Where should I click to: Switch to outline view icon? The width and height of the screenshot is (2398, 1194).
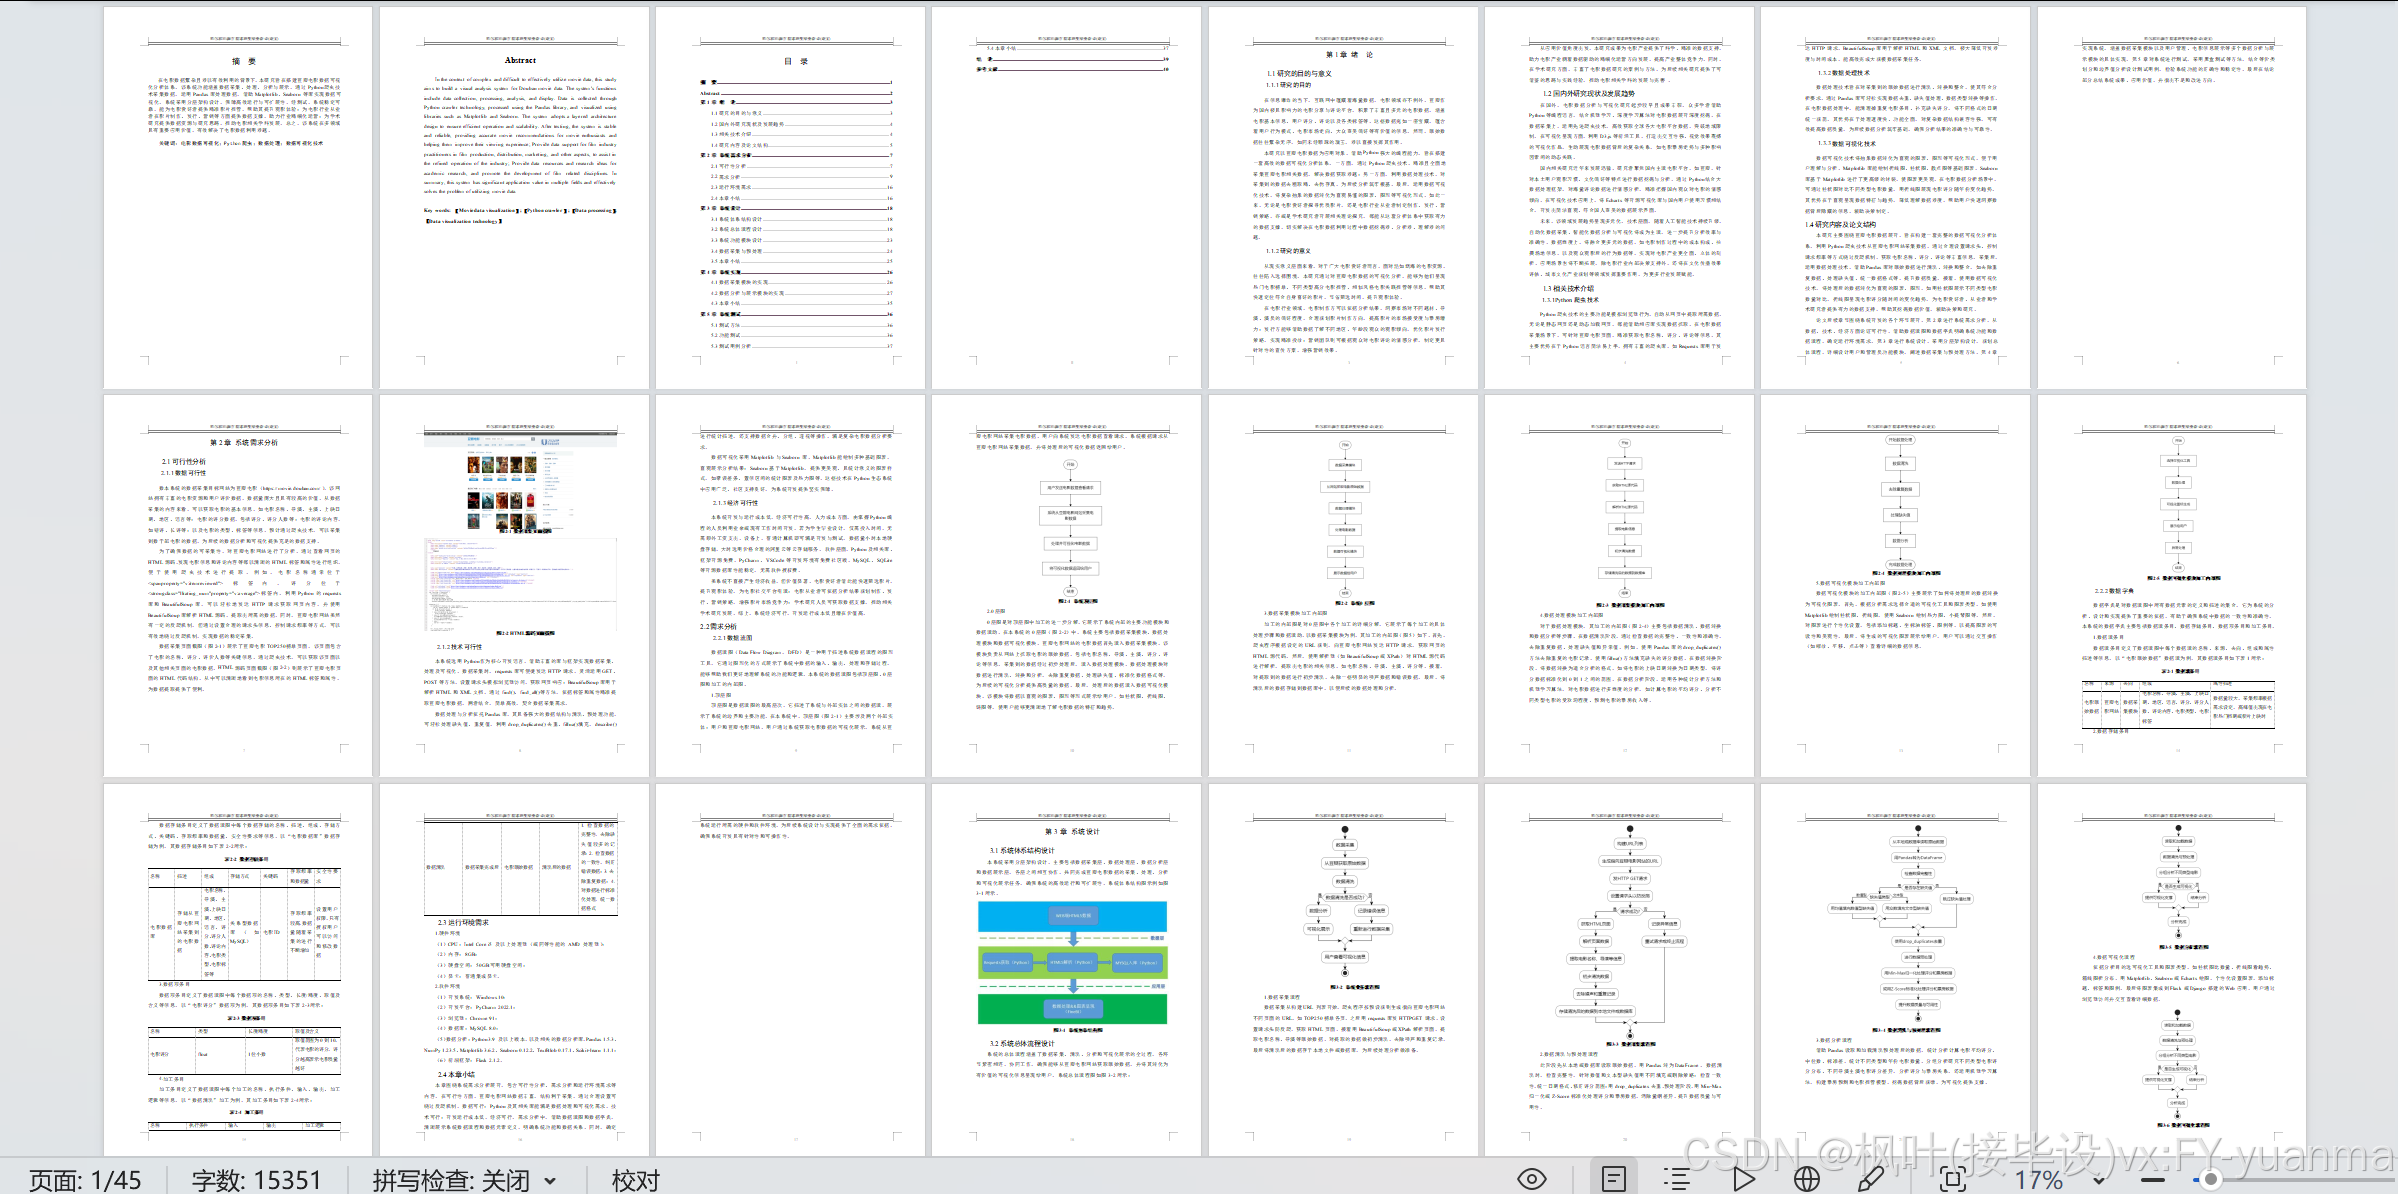tap(1677, 1179)
